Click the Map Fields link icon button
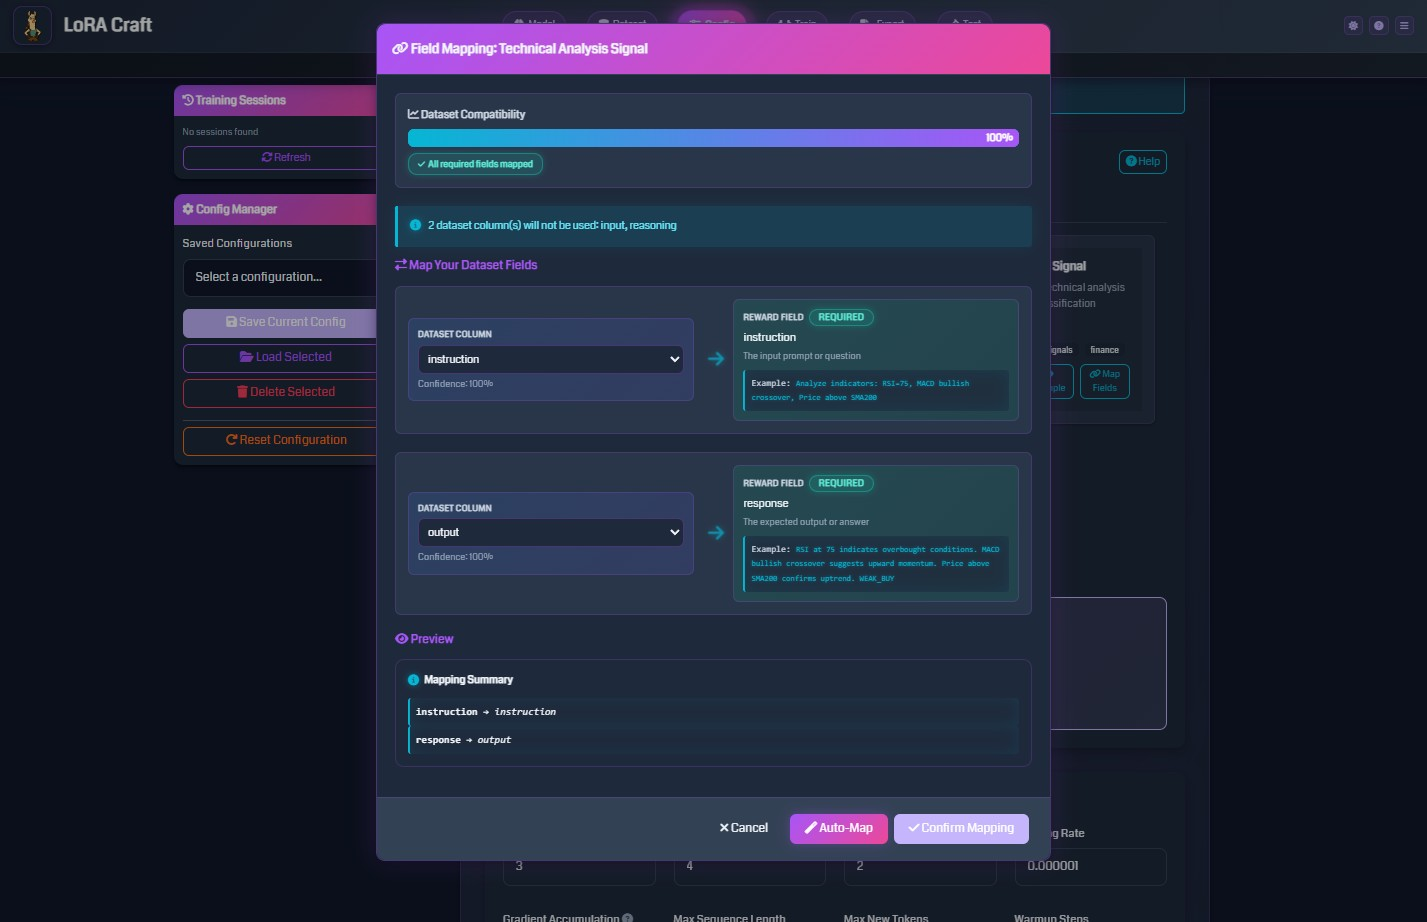The height and width of the screenshot is (922, 1427). click(1104, 381)
